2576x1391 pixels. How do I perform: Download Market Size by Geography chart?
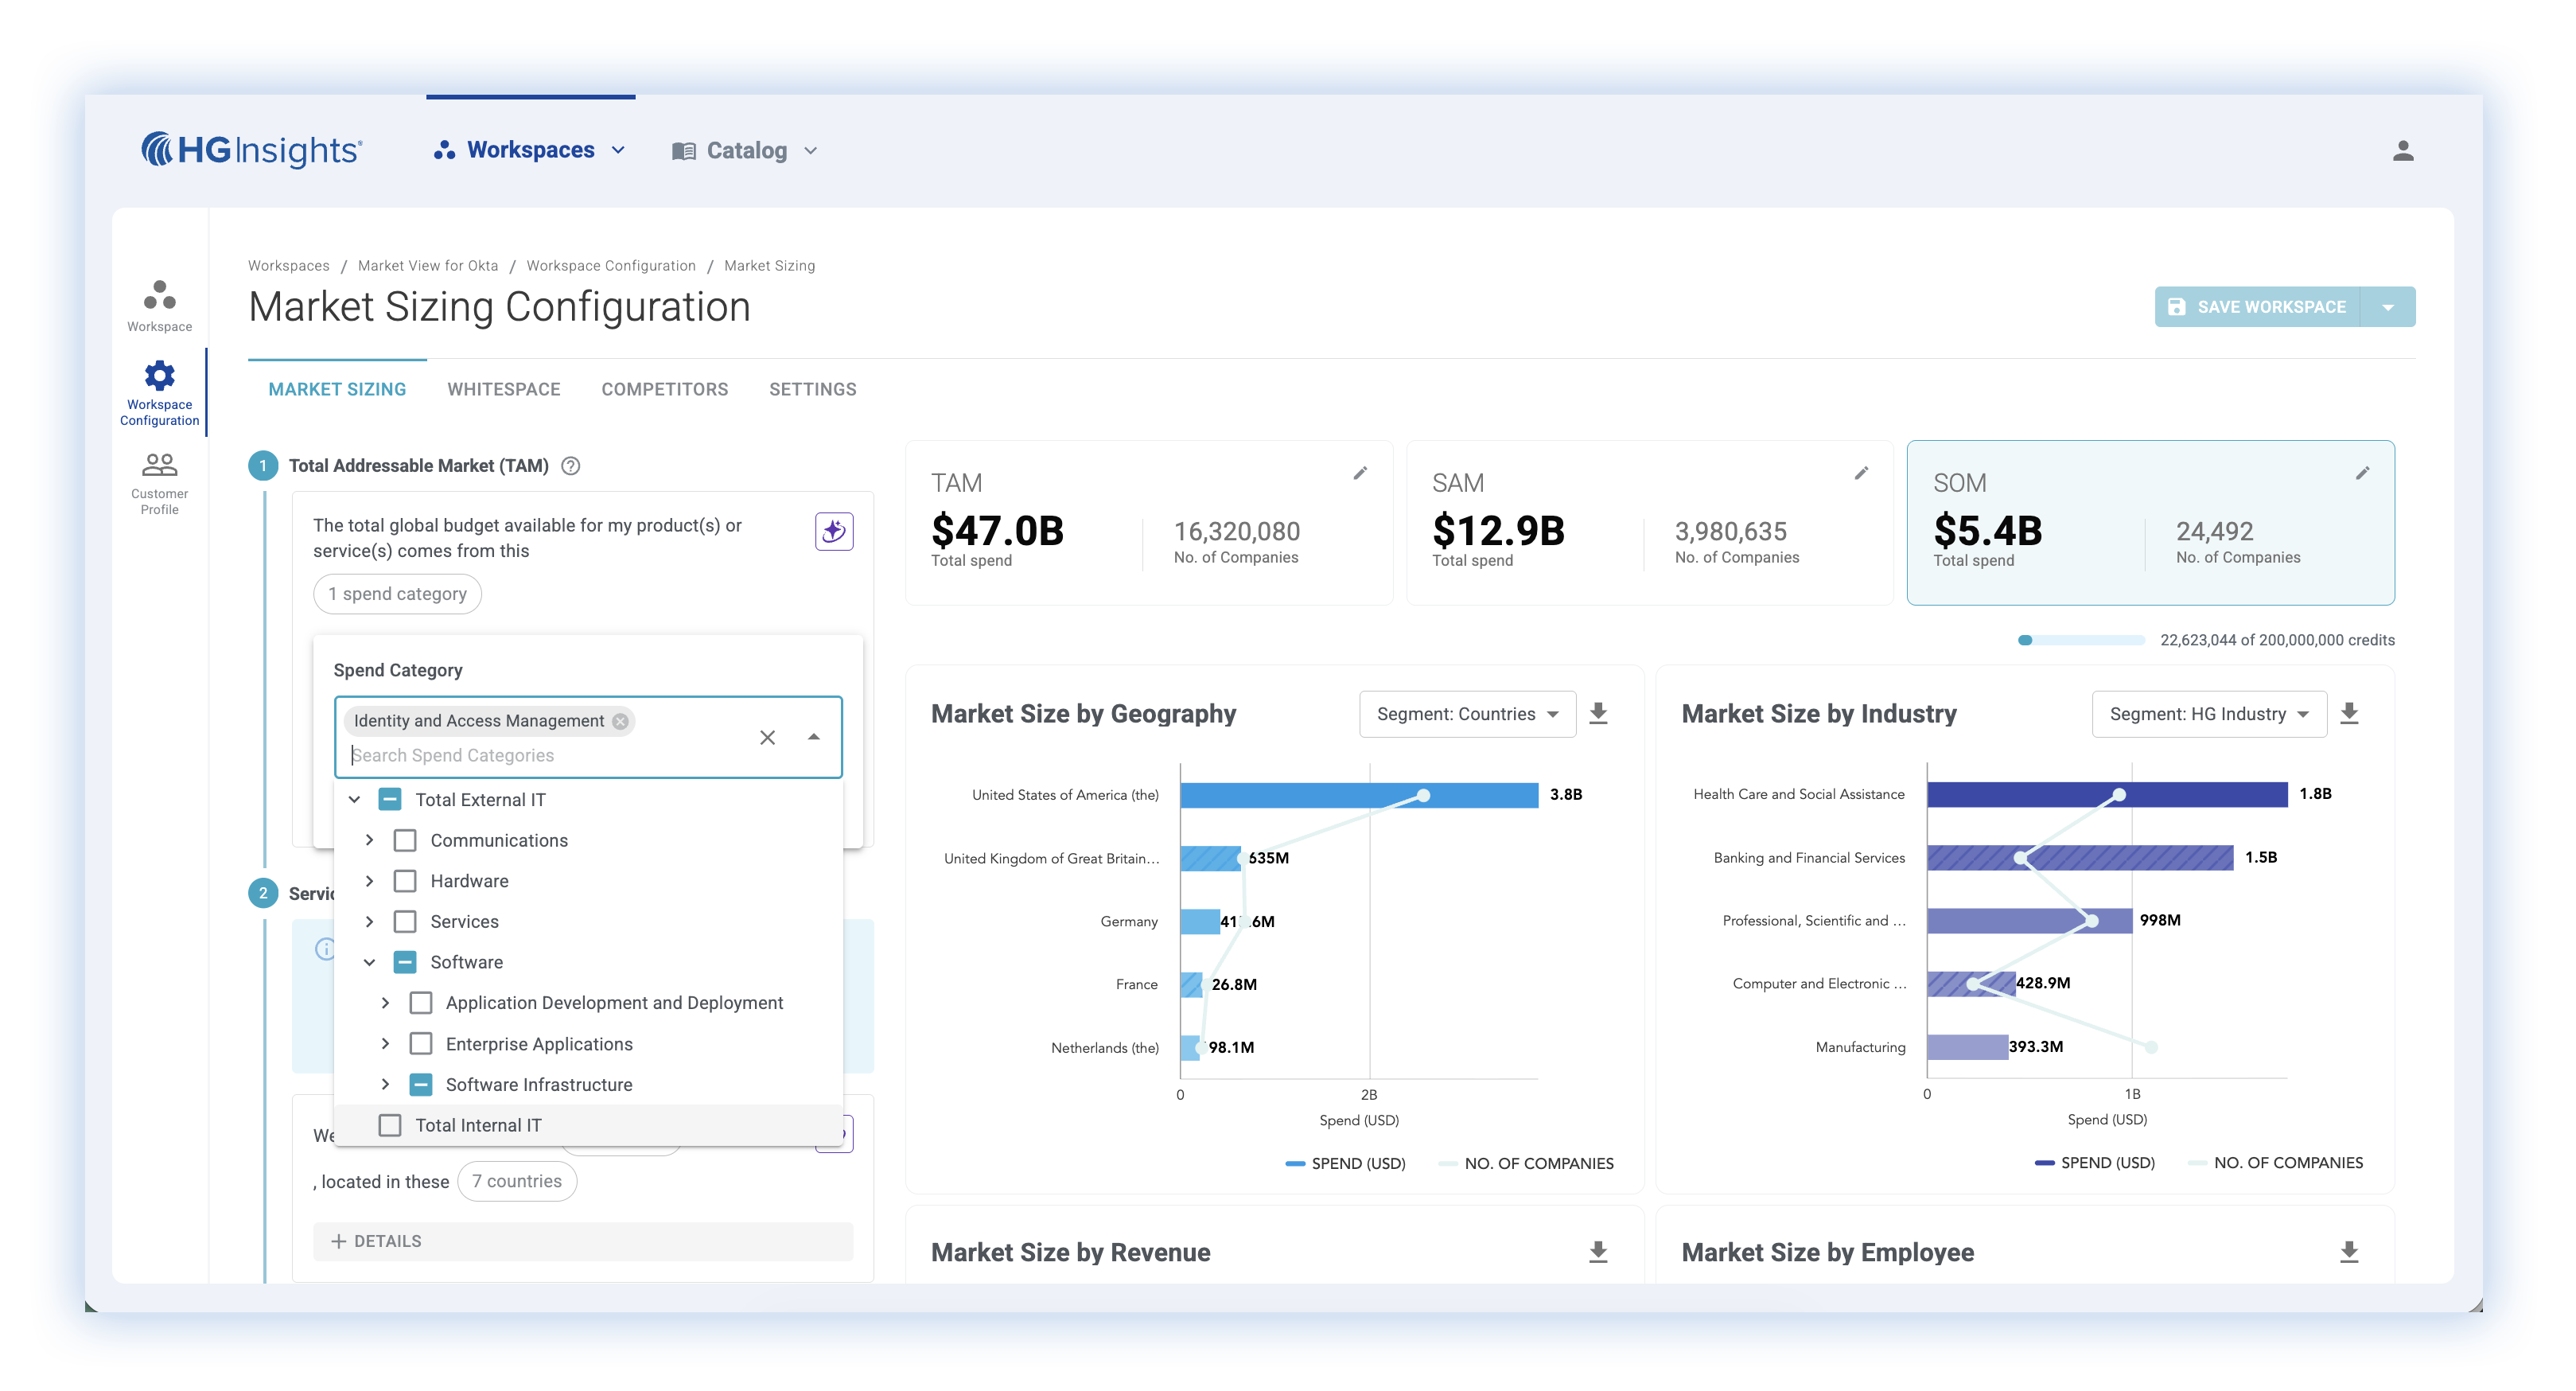click(x=1598, y=713)
